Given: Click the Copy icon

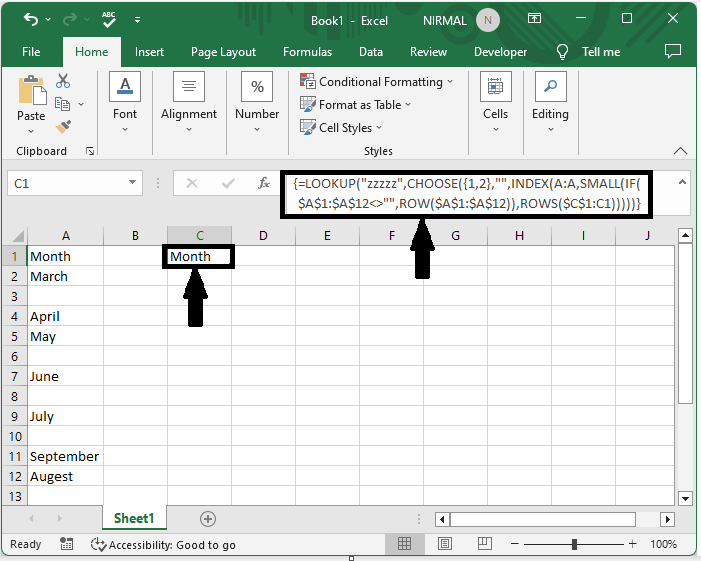Looking at the screenshot, I should [62, 104].
